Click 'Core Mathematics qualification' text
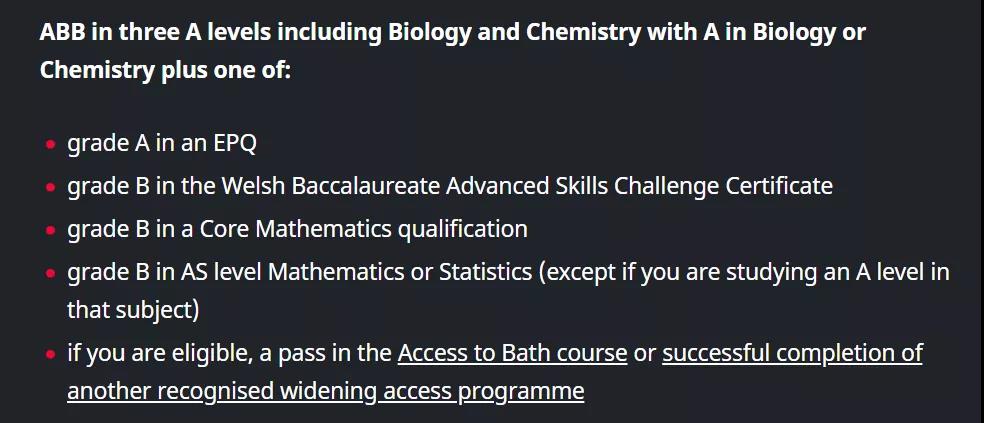The height and width of the screenshot is (423, 984). pyautogui.click(x=363, y=229)
